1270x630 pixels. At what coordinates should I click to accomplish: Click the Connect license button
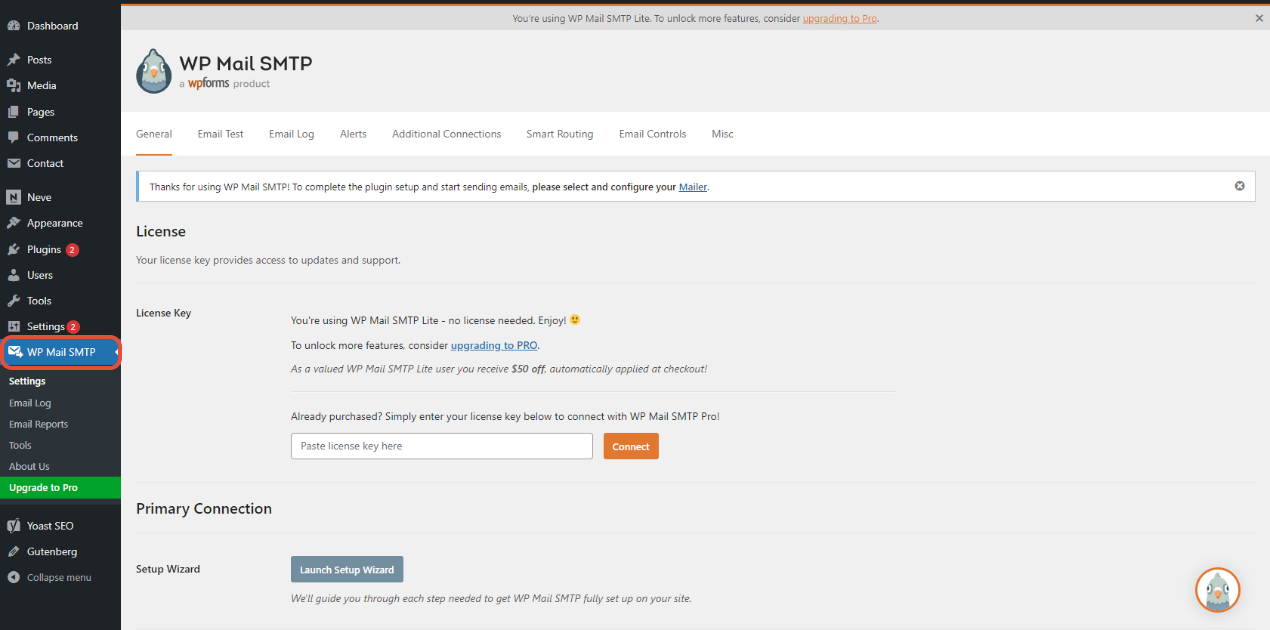tap(631, 446)
